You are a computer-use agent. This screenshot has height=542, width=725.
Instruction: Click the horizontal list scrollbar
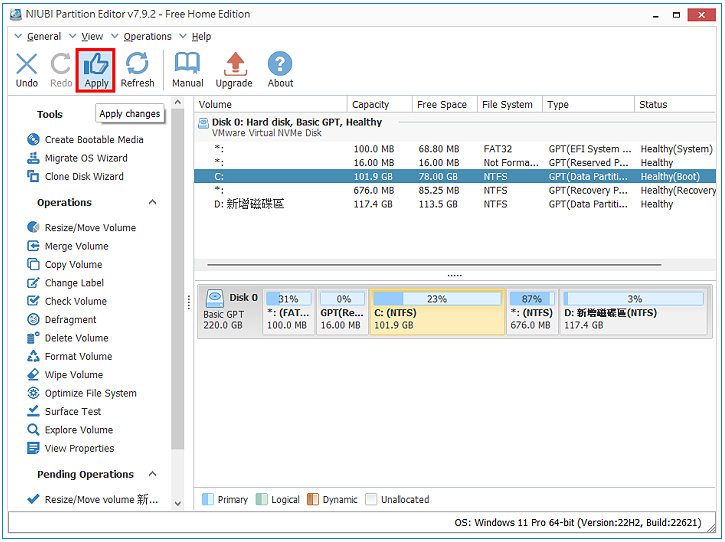[434, 265]
